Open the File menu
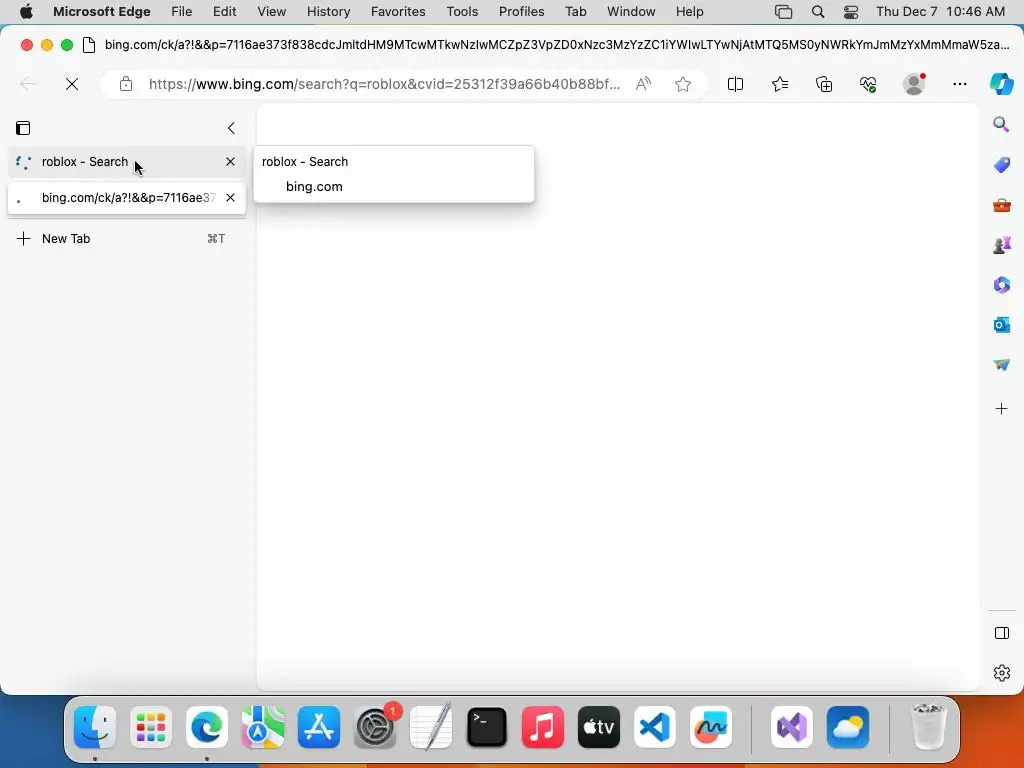Screen dimensions: 1024x768 click(182, 12)
